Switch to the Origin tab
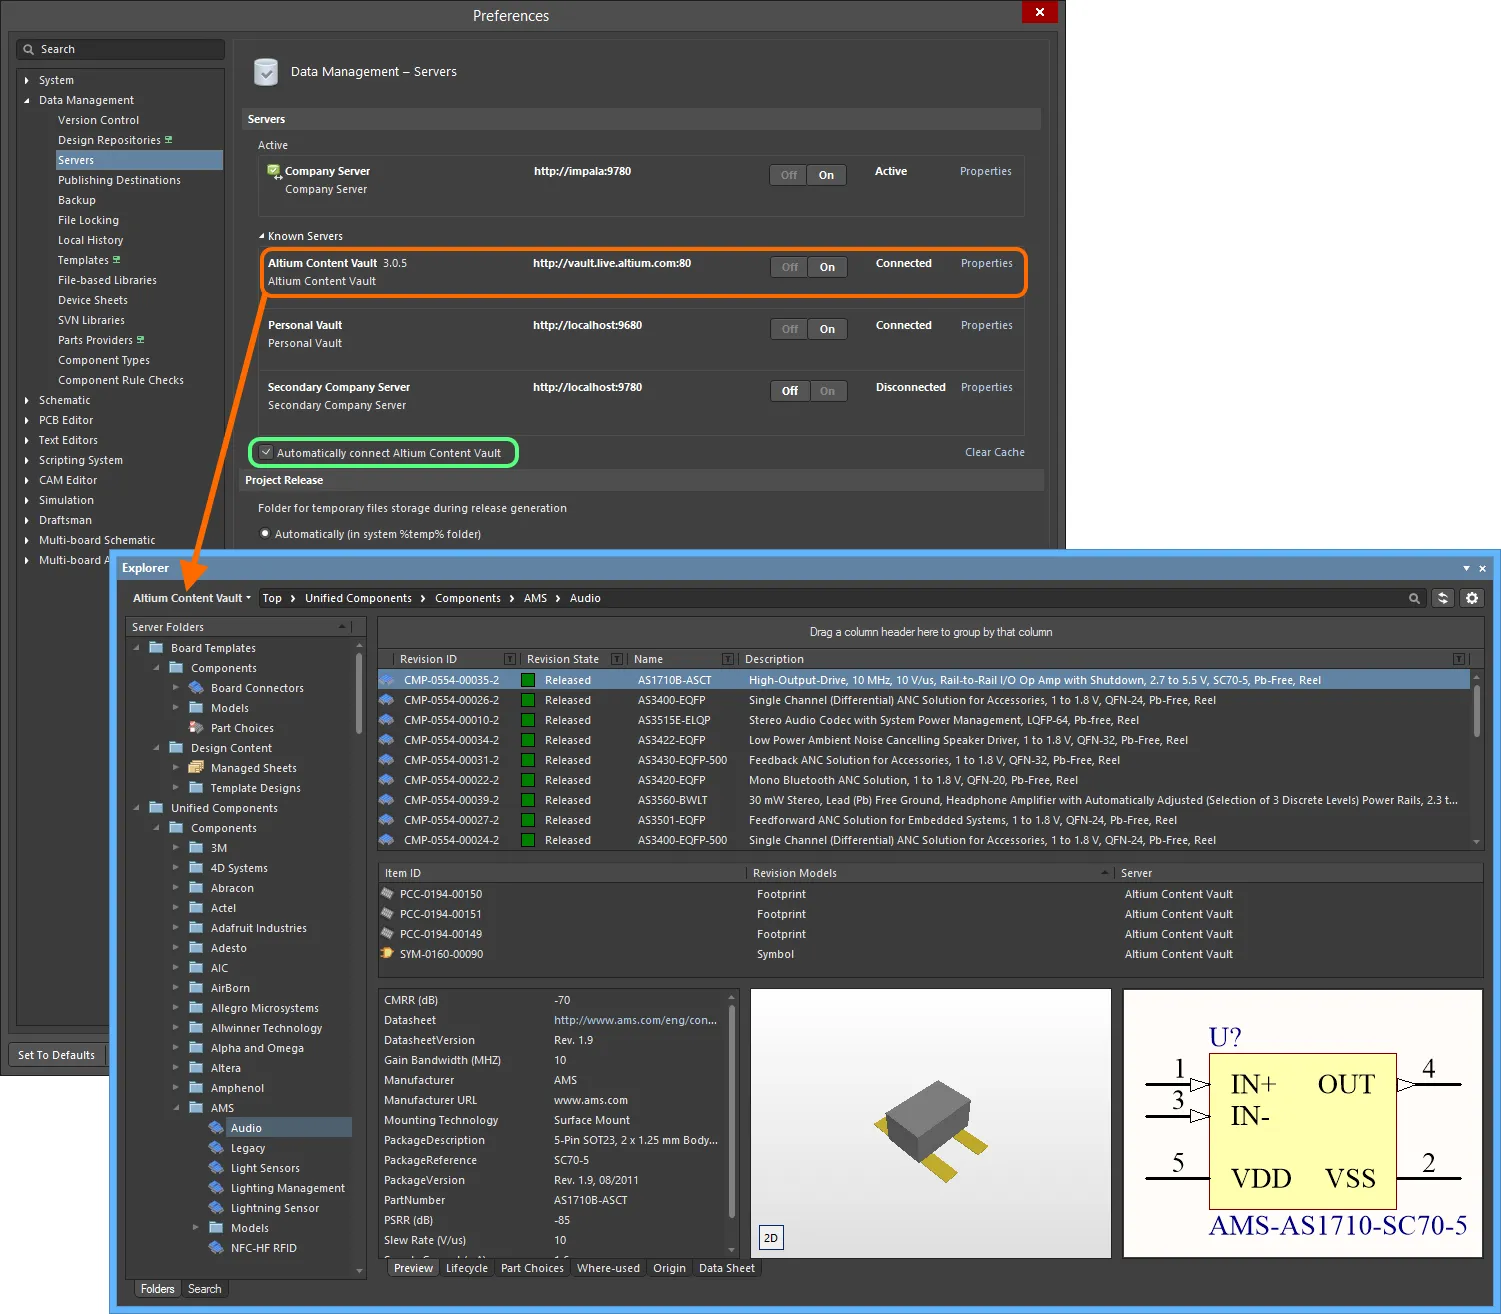The width and height of the screenshot is (1501, 1314). tap(669, 1268)
